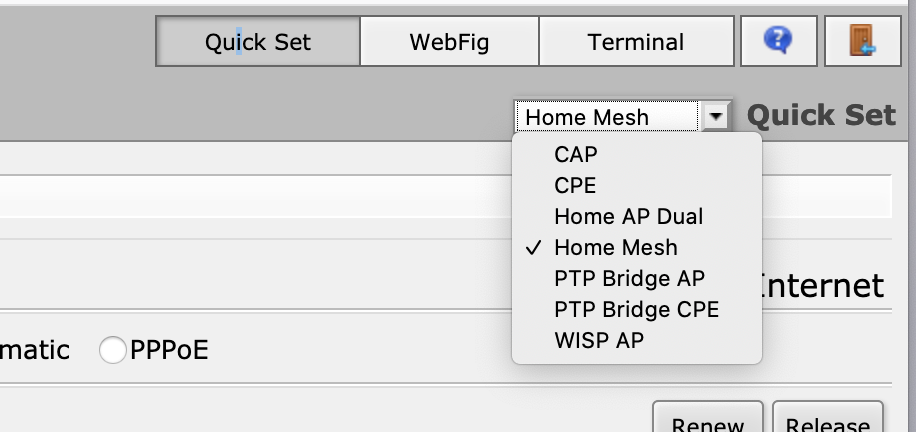Open the Home Mesh mode dropdown arrow
The image size is (916, 432).
pyautogui.click(x=715, y=117)
